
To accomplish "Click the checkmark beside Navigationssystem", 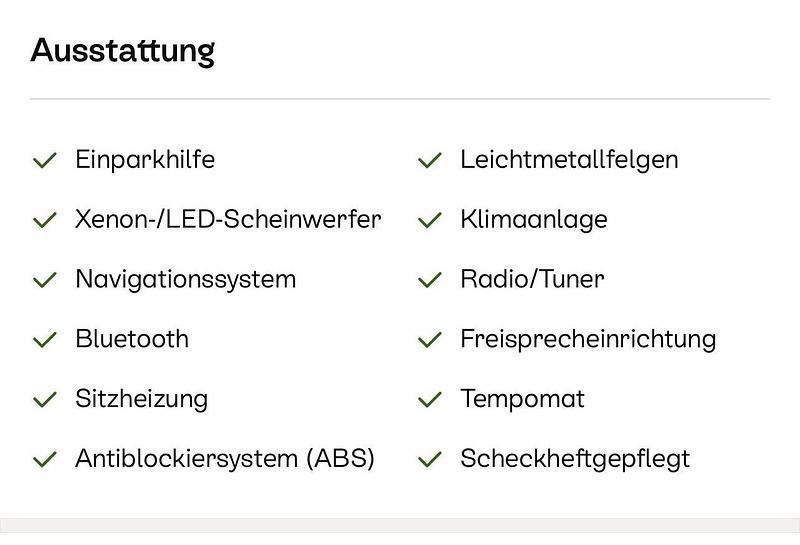I will 45,280.
